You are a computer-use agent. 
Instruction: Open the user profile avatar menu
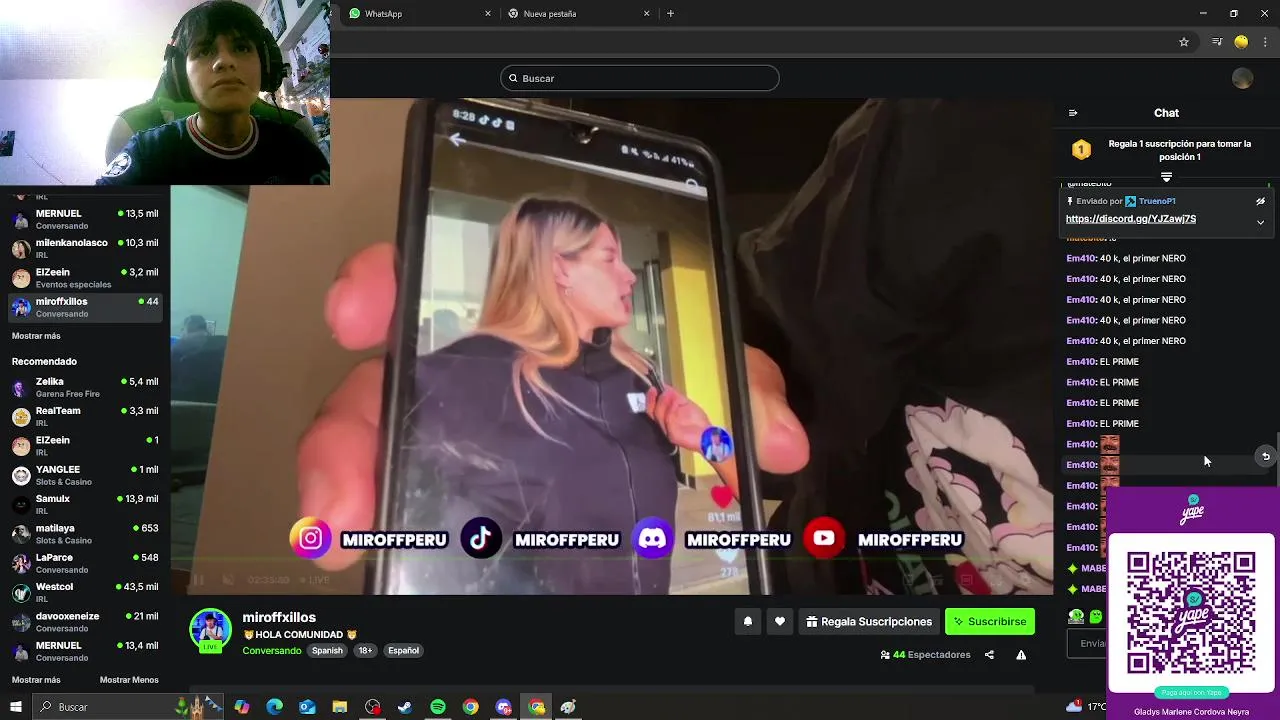pos(1243,78)
